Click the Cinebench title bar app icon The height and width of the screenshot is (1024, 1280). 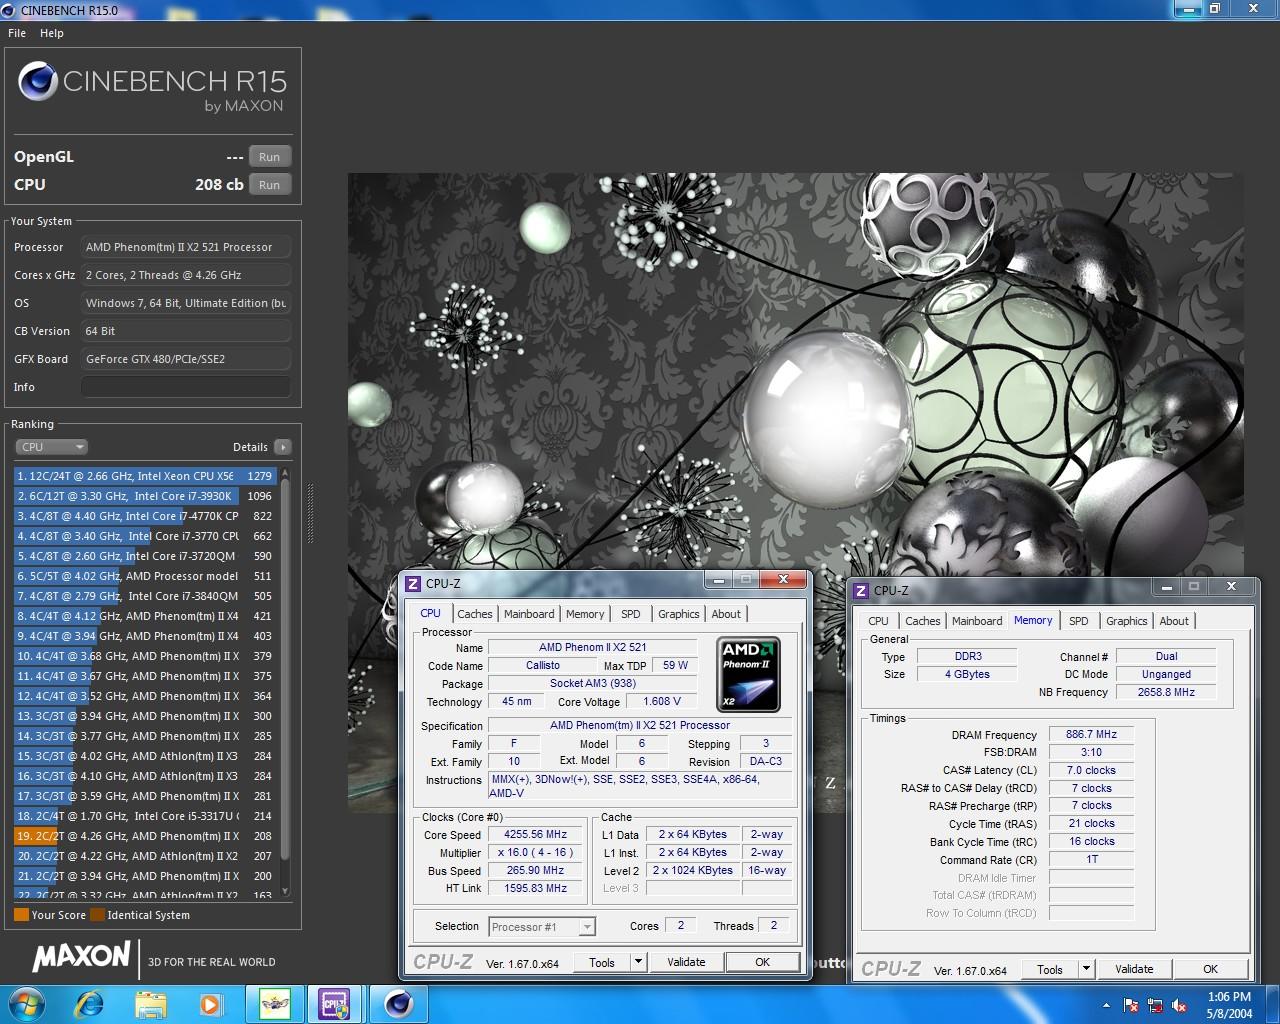10,10
